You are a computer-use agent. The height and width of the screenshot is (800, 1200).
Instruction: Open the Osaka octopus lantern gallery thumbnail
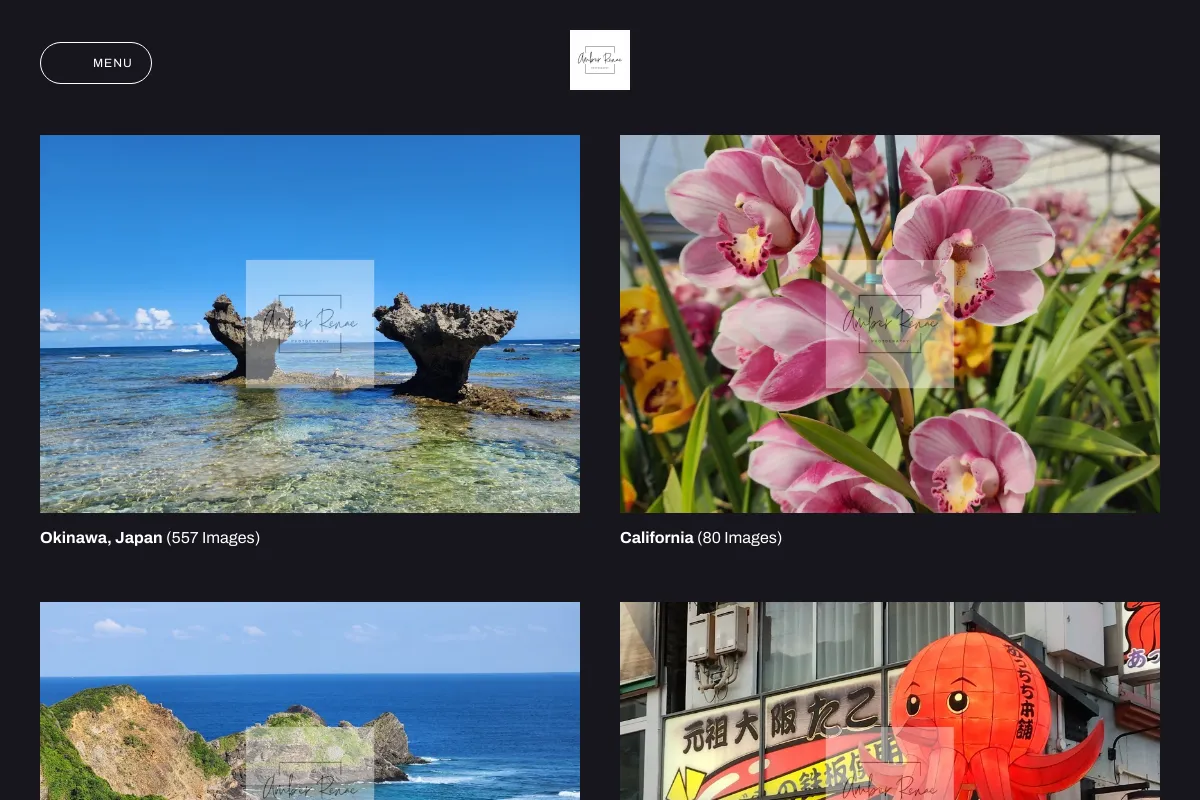click(x=890, y=701)
